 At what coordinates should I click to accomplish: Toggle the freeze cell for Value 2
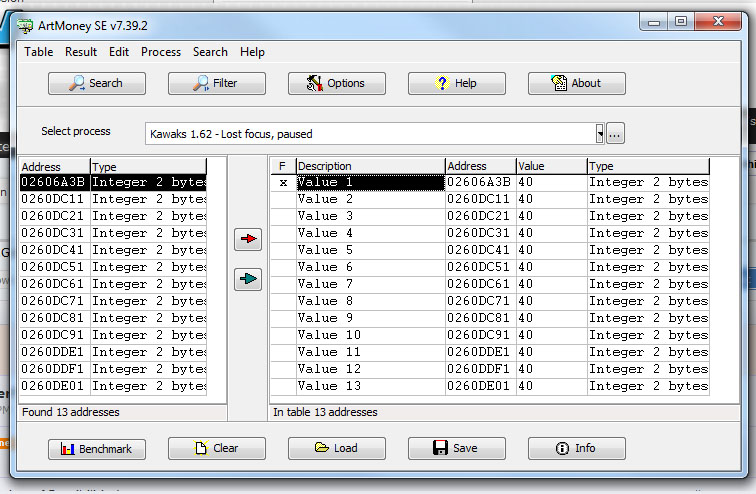click(x=283, y=200)
